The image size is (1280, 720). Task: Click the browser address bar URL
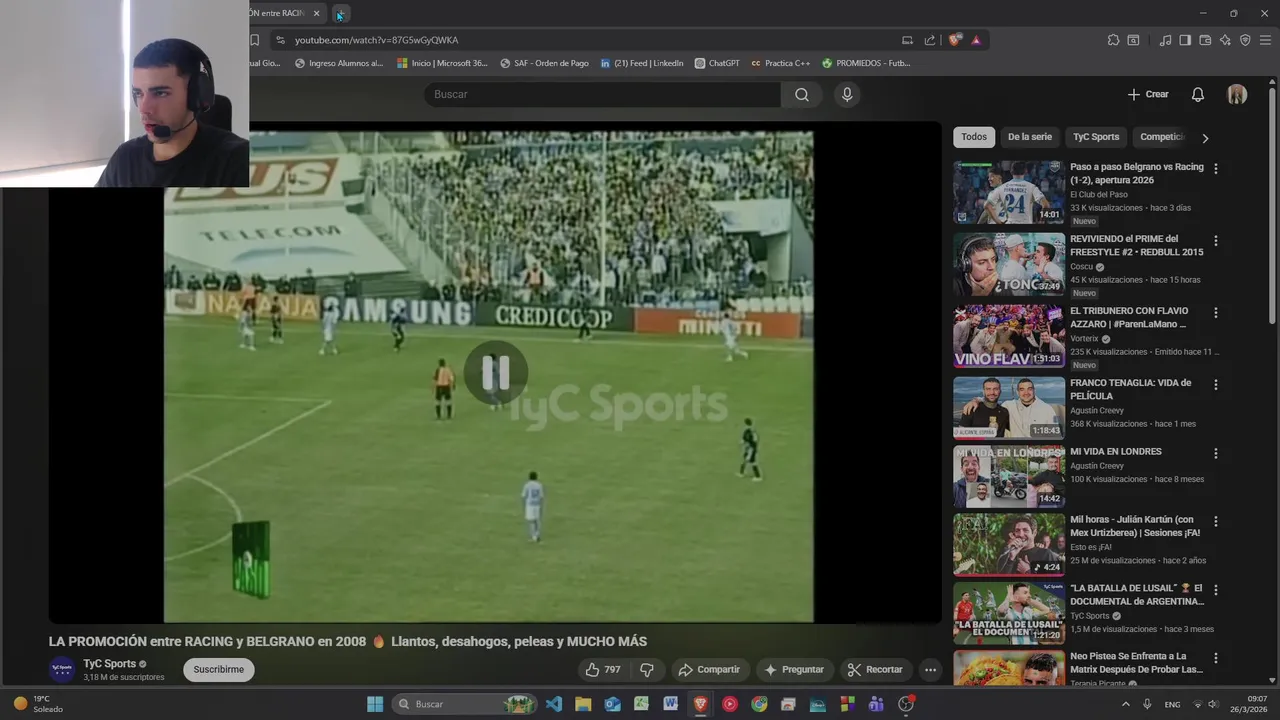(376, 40)
